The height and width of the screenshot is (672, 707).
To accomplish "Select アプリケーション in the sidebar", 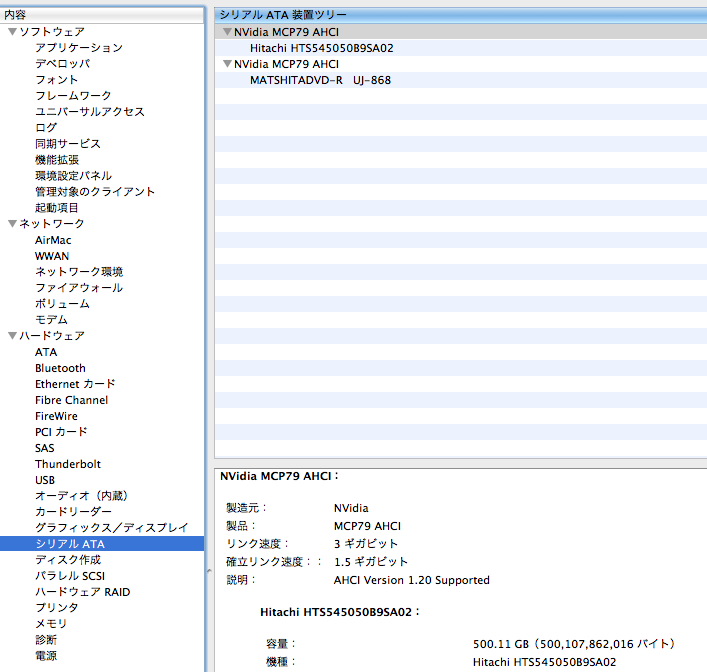I will coord(79,48).
